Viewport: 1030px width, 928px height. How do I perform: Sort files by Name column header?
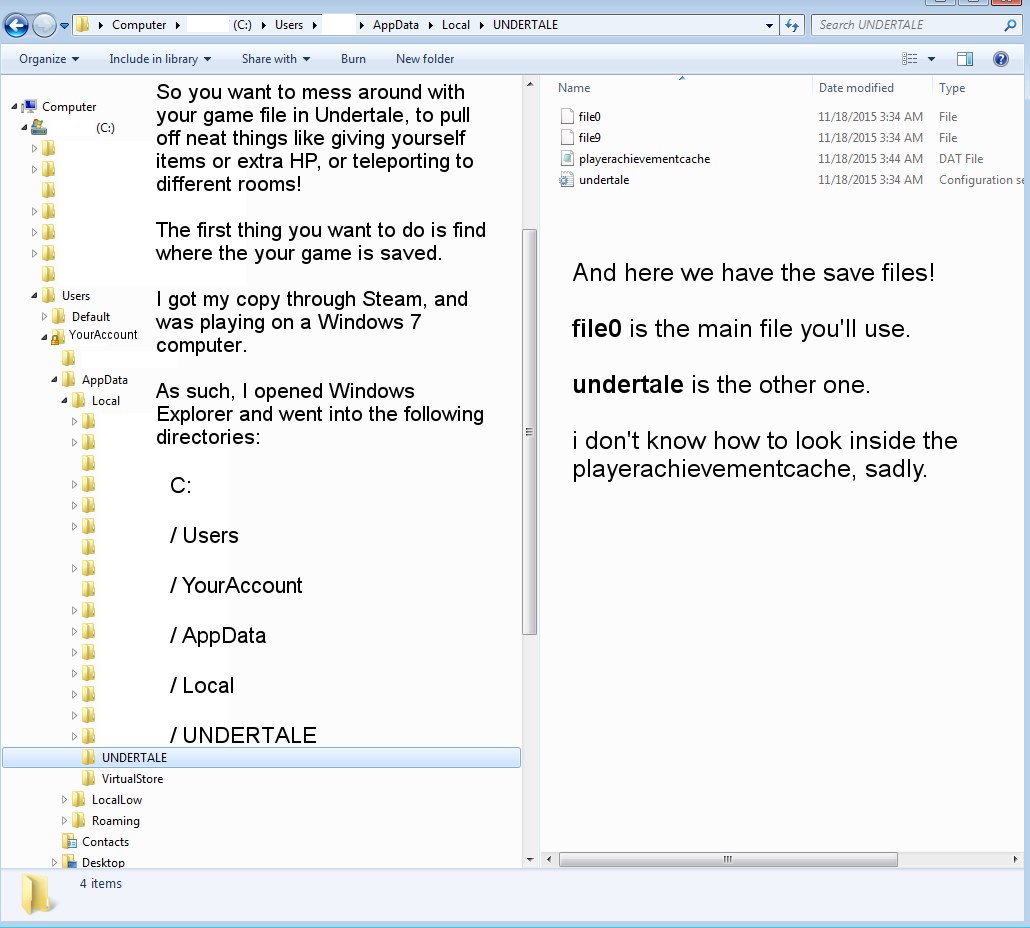click(x=574, y=88)
